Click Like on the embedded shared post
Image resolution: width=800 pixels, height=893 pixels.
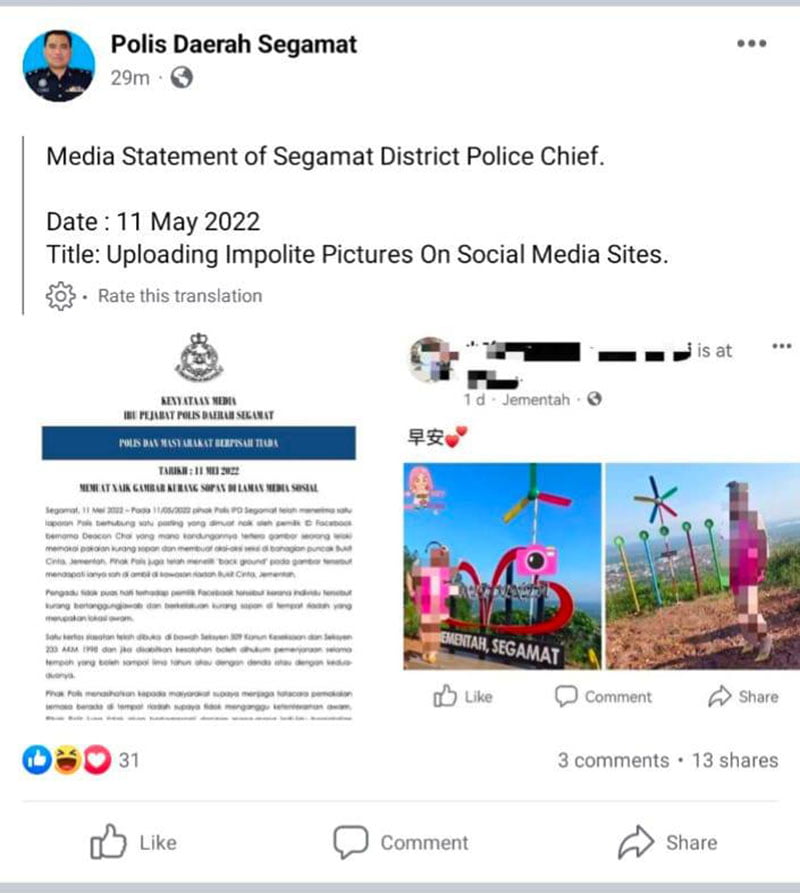pyautogui.click(x=463, y=696)
